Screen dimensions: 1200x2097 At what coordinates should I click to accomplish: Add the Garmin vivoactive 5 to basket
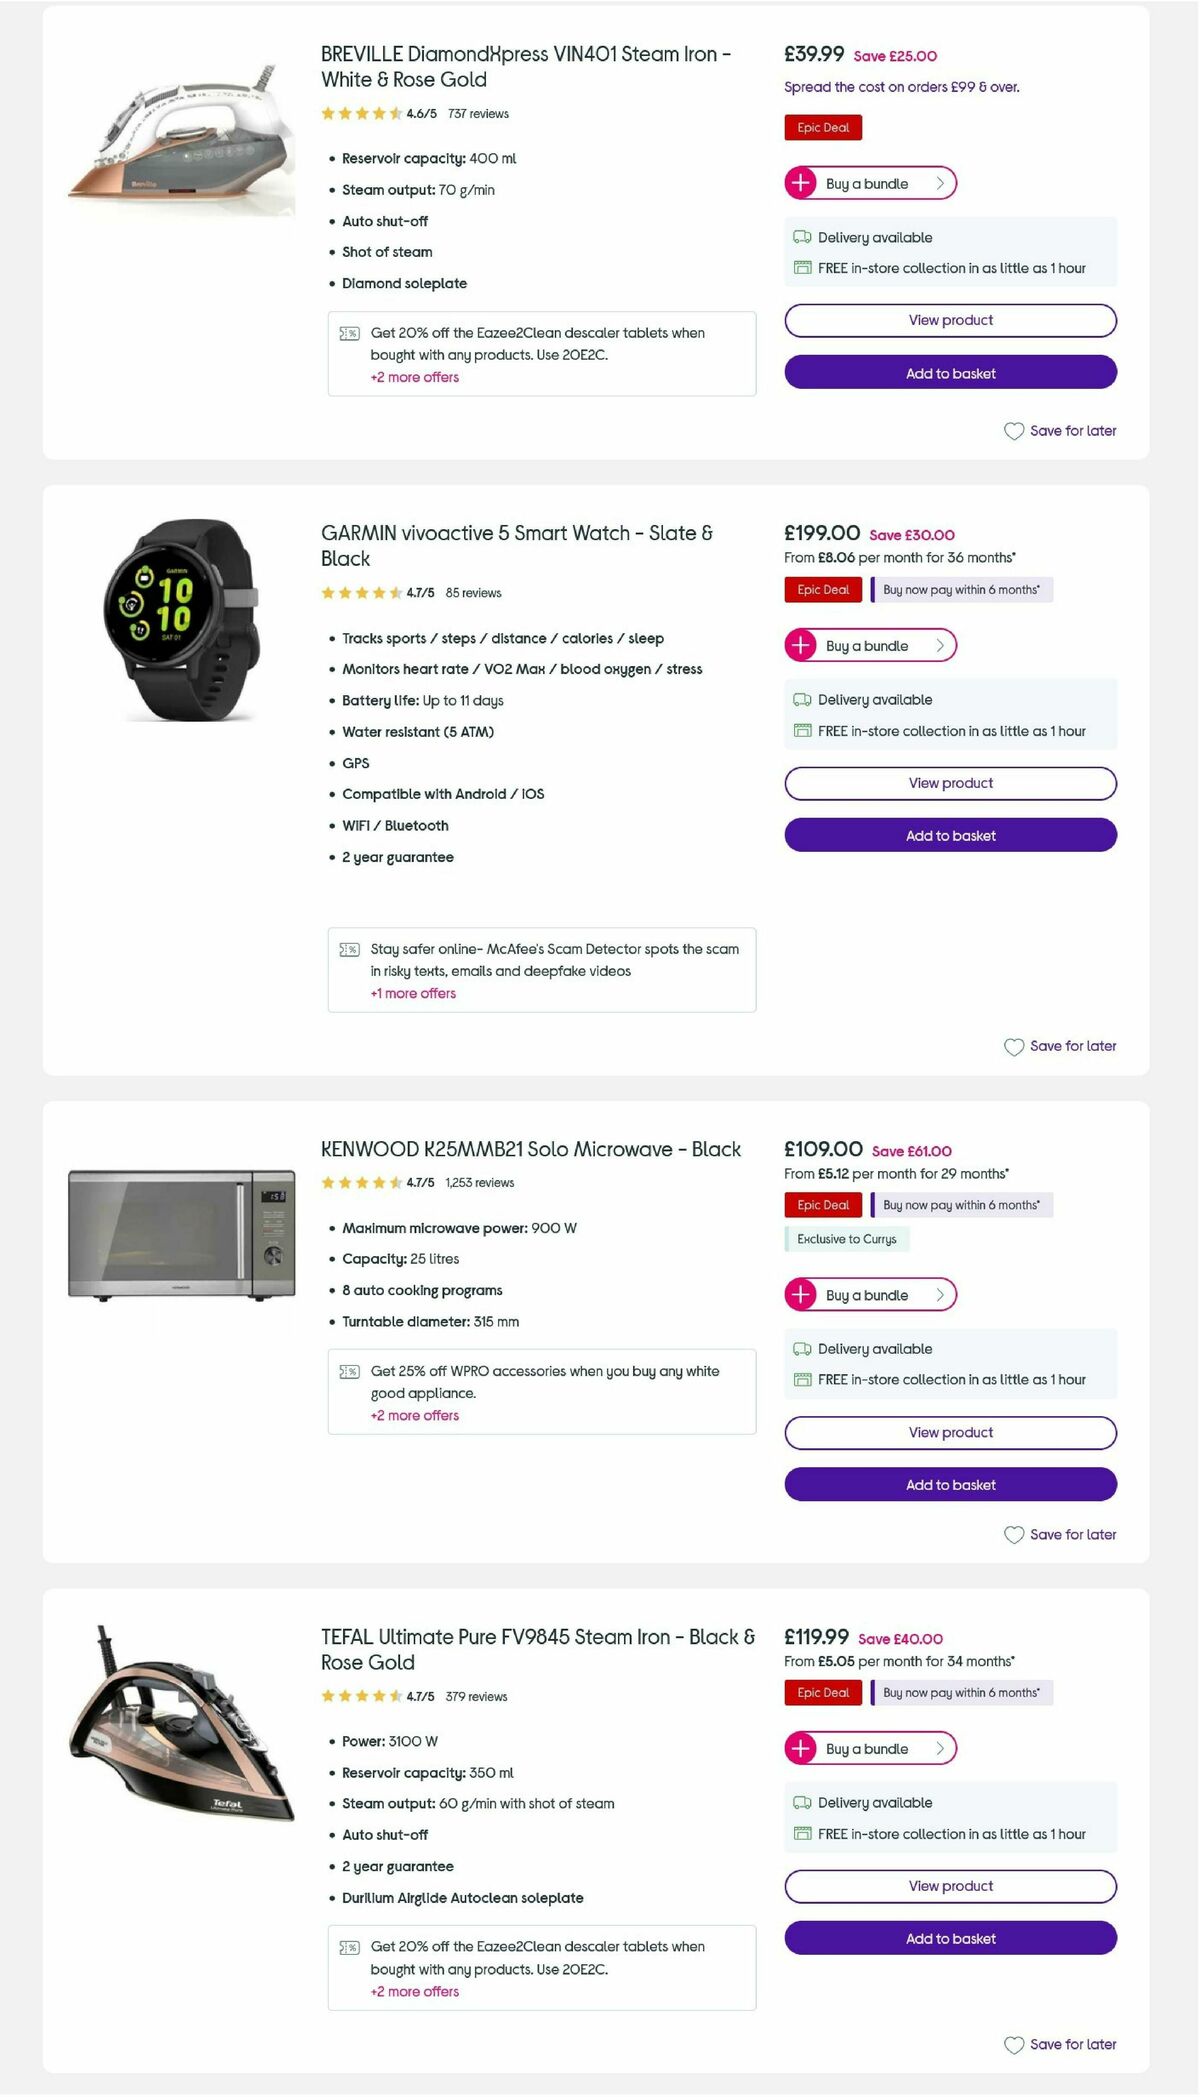[949, 835]
